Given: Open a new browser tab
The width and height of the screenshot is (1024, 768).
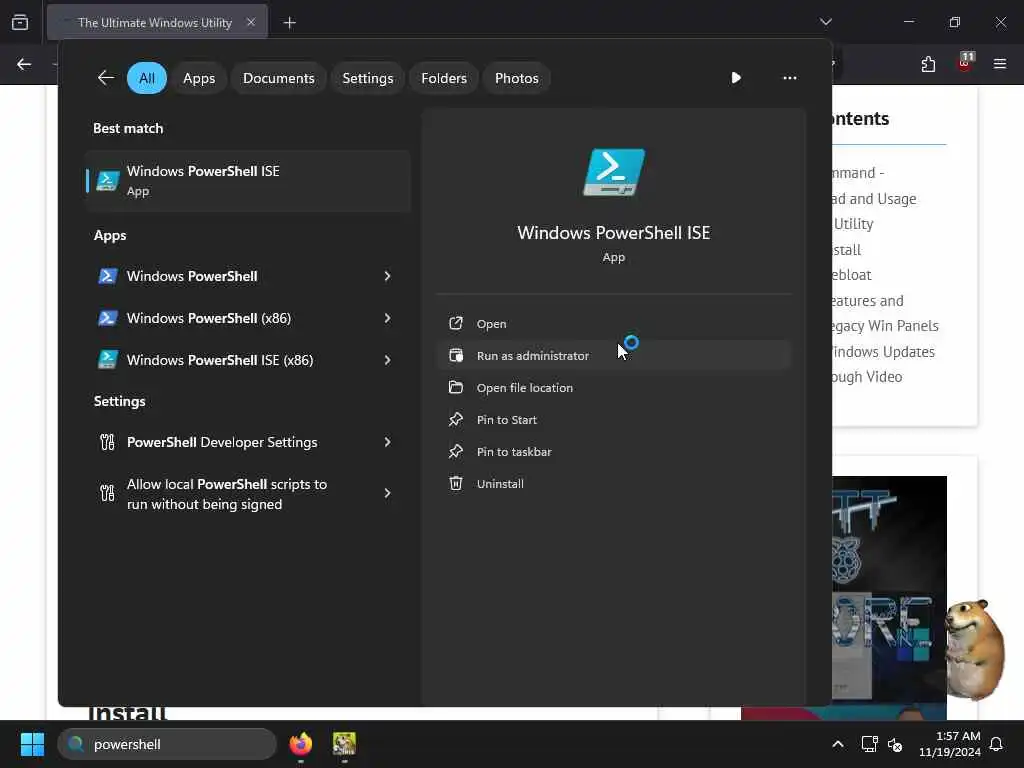Looking at the screenshot, I should 289,23.
